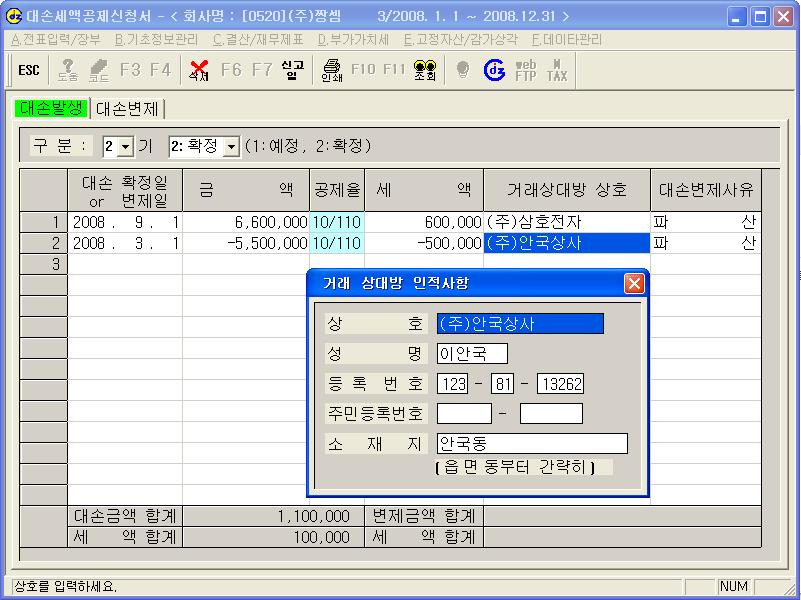Viewport: 801px width, 600px height.
Task: Click the registration number field 13262
Action: tap(560, 383)
